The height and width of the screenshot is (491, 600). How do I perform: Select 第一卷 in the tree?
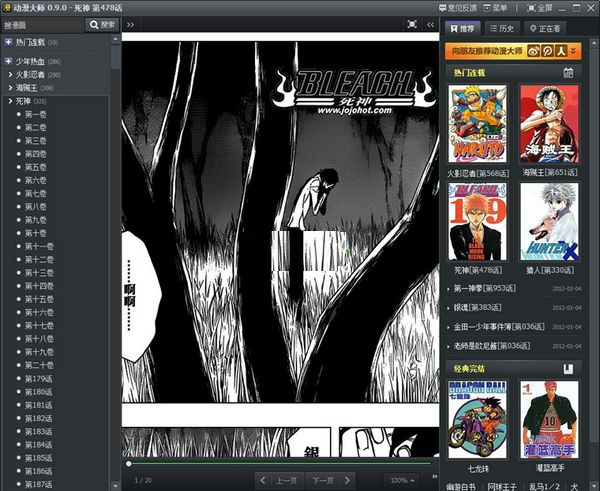tap(36, 114)
